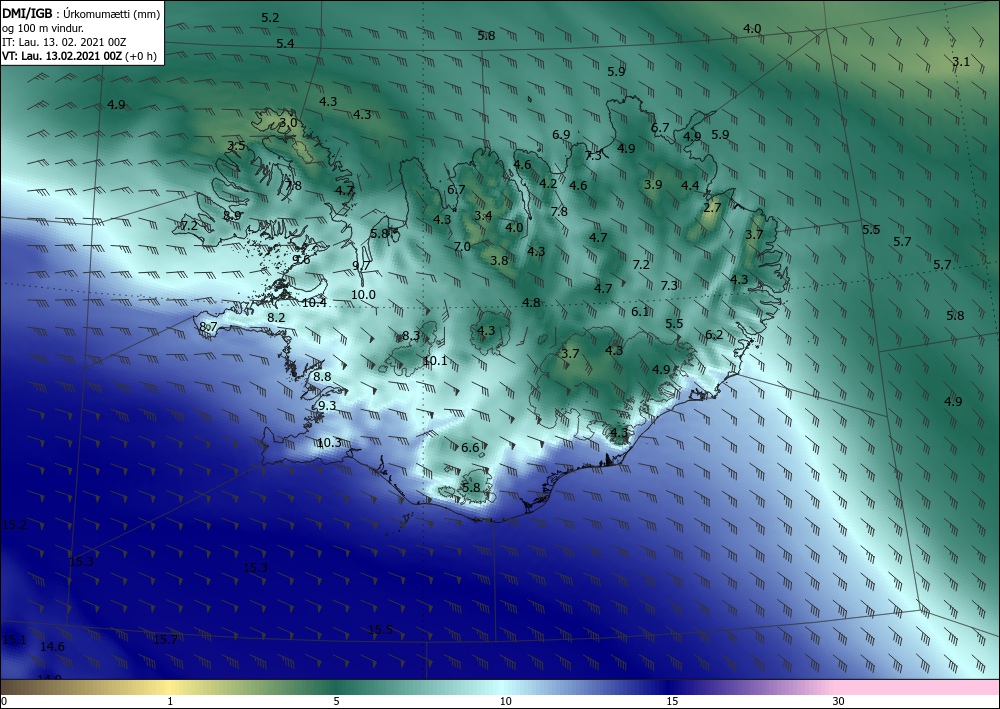
Task: Click the 6.9 value on the map
Action: [561, 135]
